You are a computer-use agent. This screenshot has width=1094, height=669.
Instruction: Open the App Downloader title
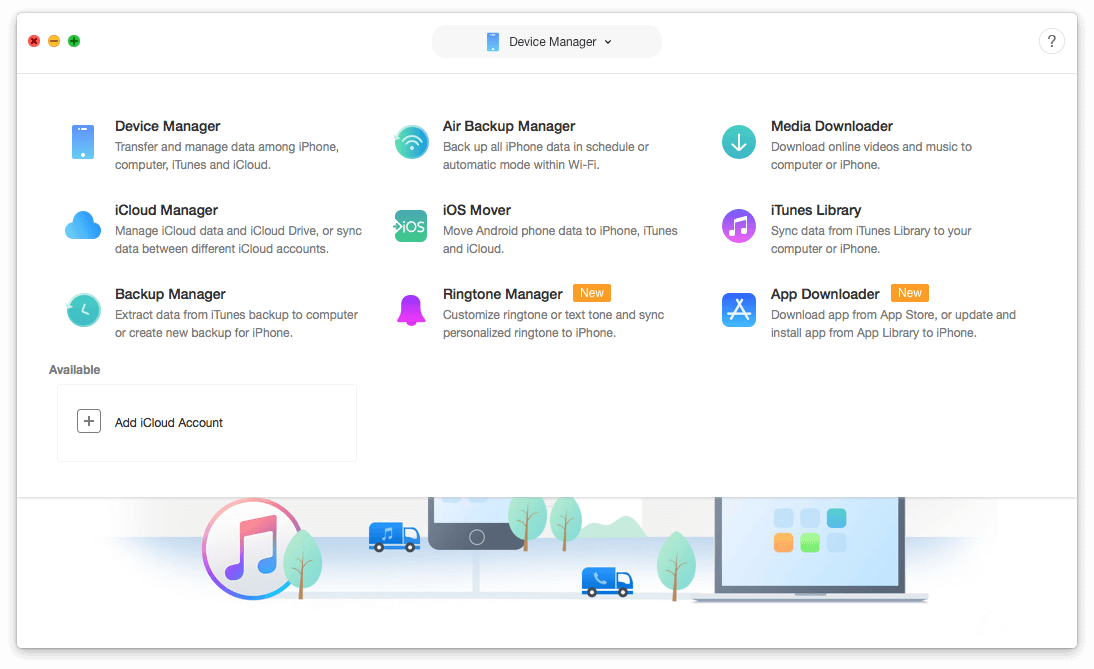(825, 294)
